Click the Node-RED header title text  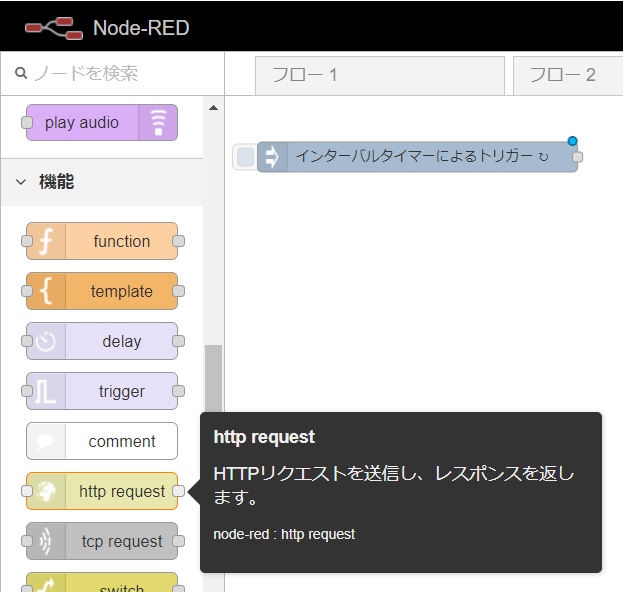point(141,28)
